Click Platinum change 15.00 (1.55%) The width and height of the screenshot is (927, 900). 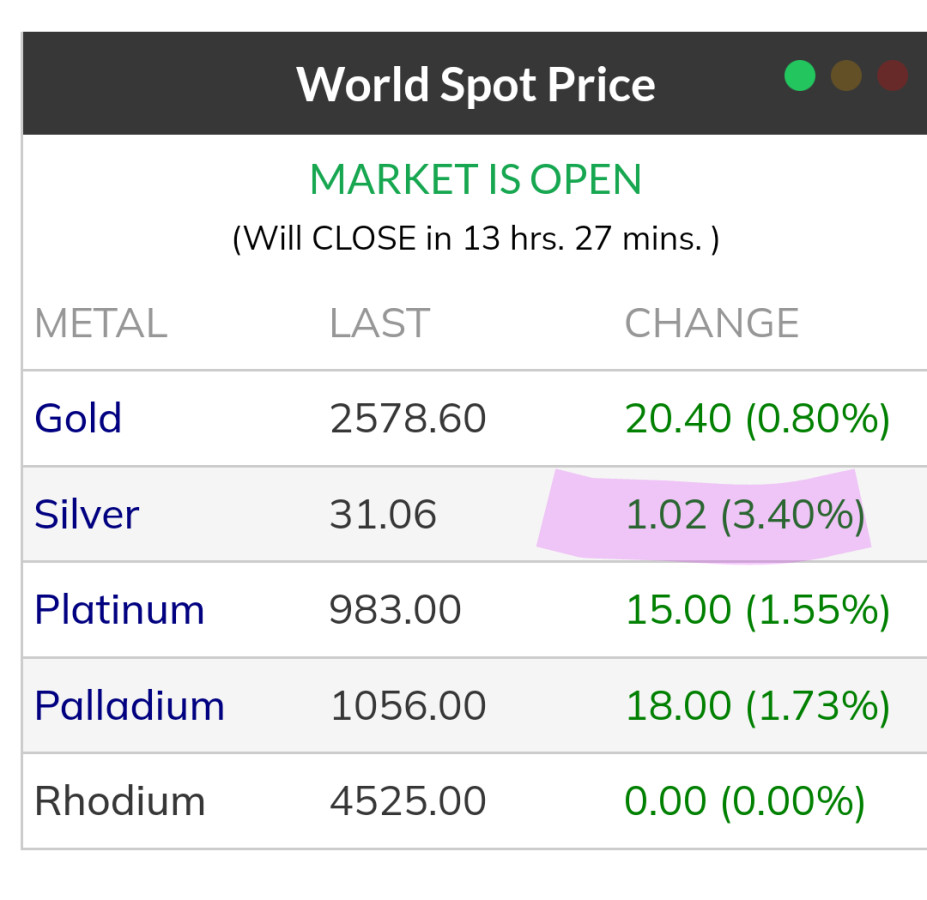(757, 610)
